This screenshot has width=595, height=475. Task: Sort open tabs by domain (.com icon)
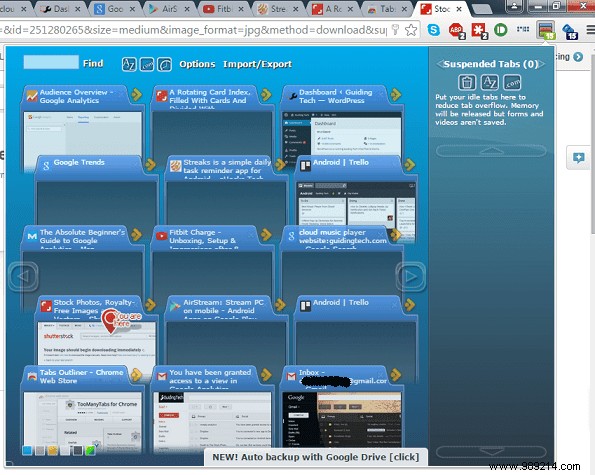(x=147, y=64)
